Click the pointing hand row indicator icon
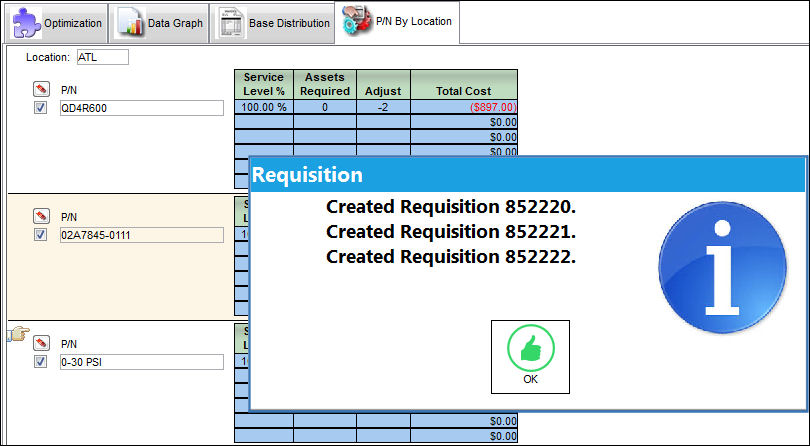 pyautogui.click(x=18, y=334)
